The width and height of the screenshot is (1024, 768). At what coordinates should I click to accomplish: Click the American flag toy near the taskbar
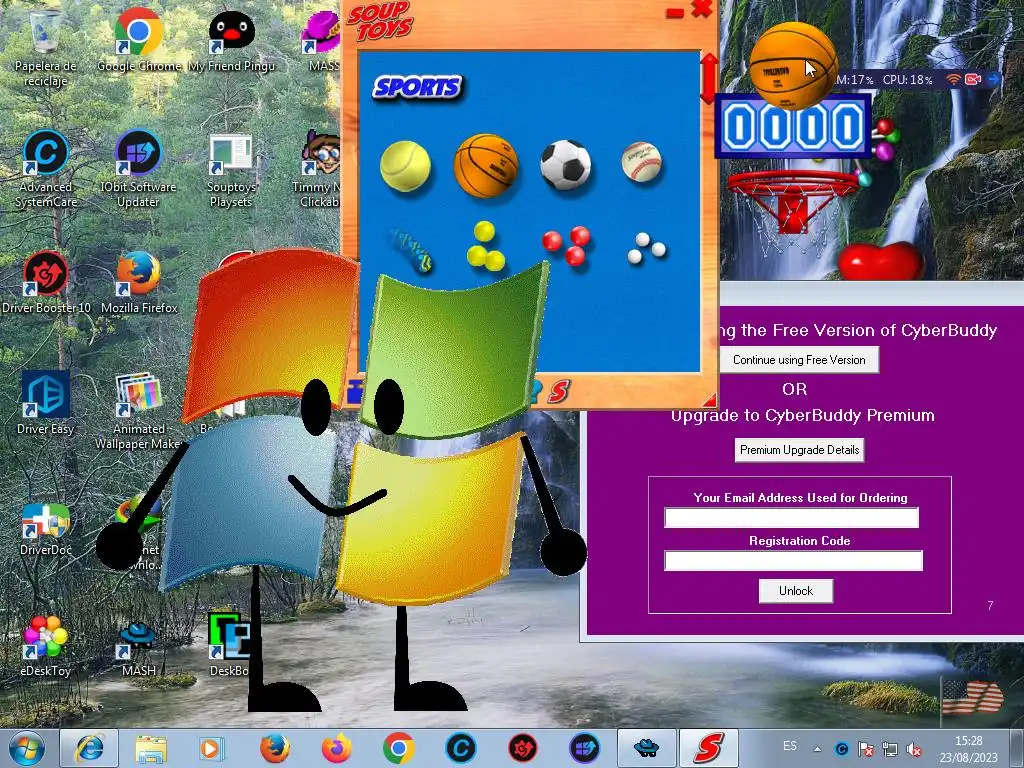(973, 697)
